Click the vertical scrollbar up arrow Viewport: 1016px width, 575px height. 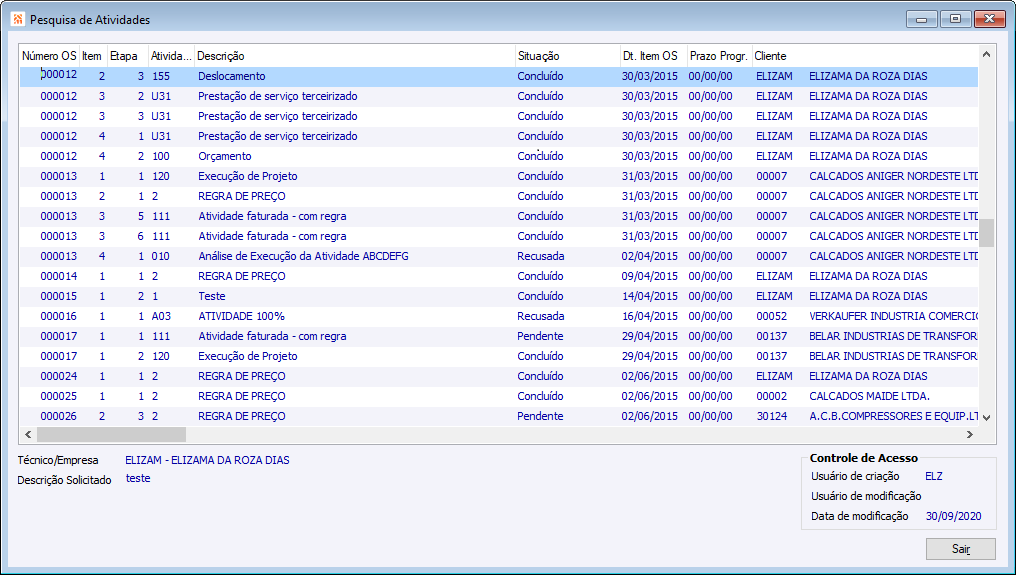click(x=986, y=55)
